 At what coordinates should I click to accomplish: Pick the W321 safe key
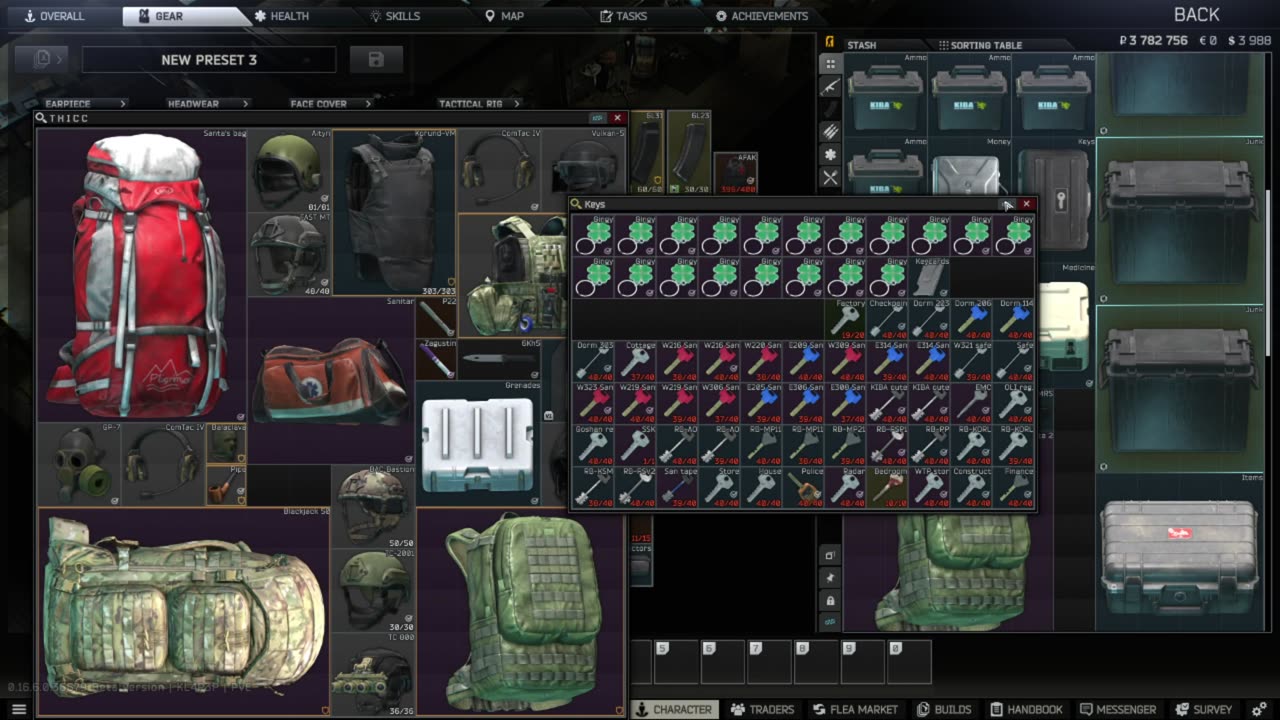[x=971, y=361]
